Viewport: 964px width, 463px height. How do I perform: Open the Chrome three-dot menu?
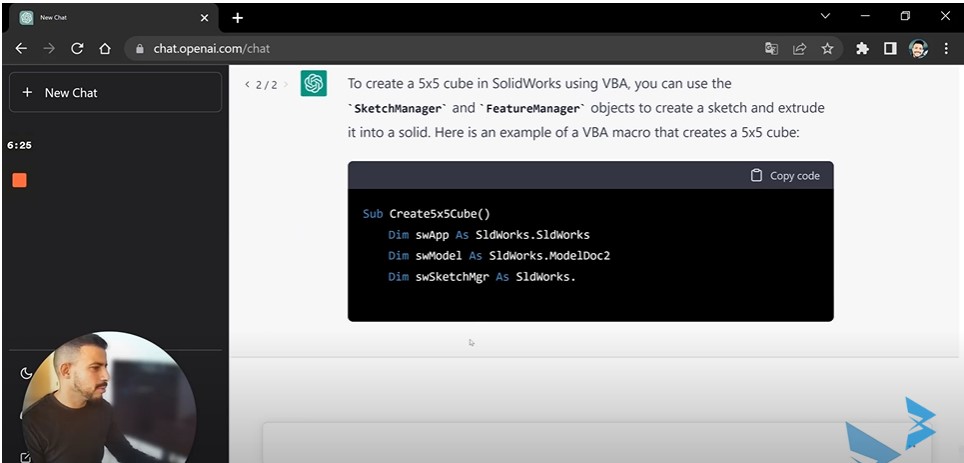tap(946, 49)
